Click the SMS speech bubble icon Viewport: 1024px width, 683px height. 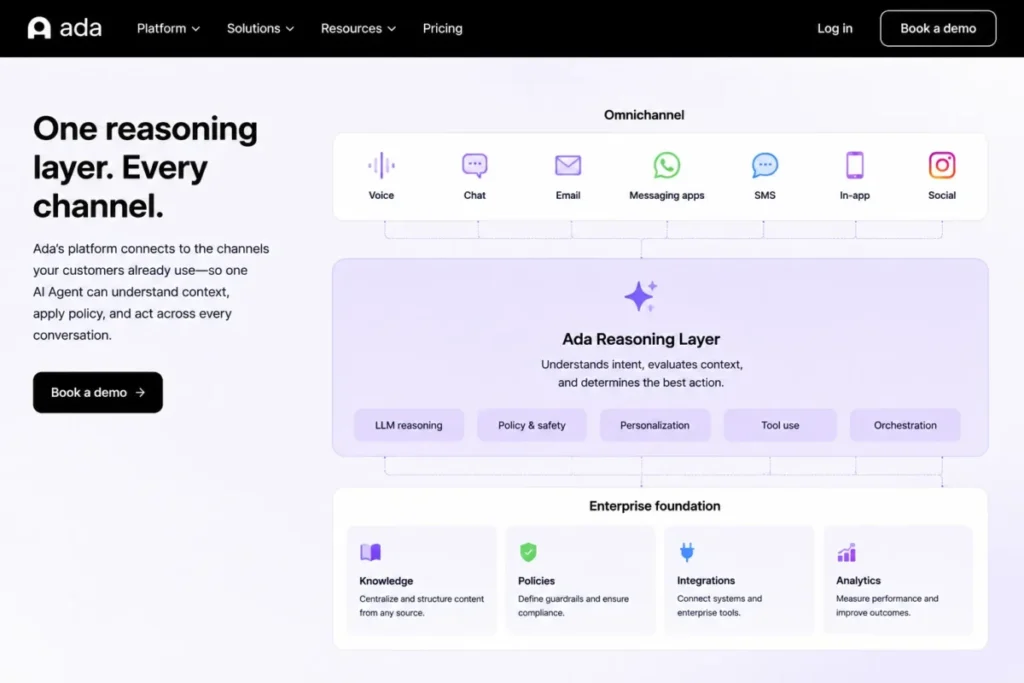765,165
